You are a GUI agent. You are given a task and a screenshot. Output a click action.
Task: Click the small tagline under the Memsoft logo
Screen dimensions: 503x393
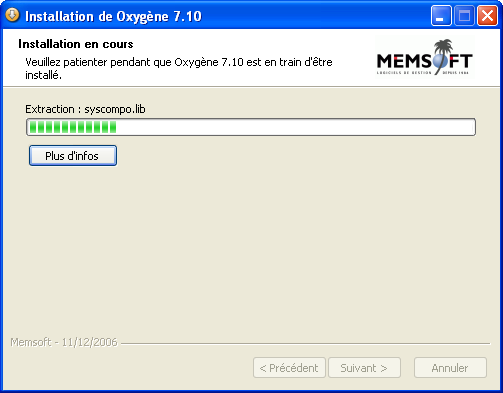point(423,73)
